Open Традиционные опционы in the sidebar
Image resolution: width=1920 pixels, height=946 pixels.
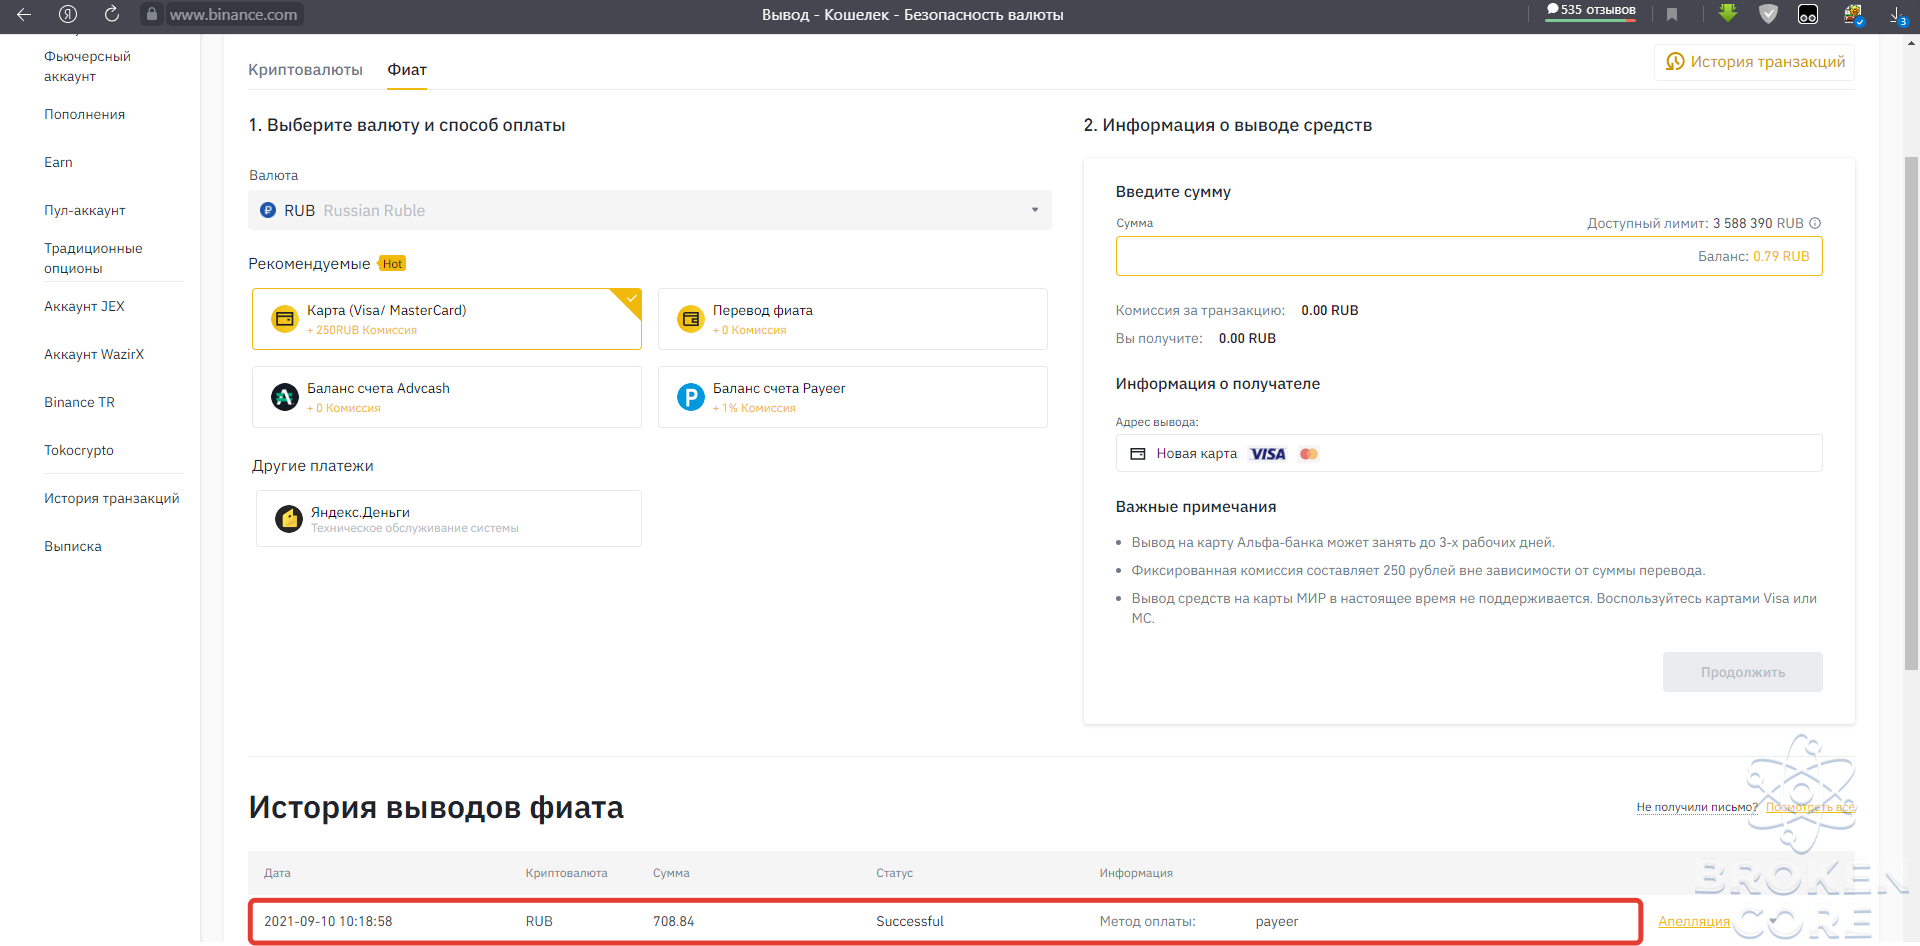[93, 258]
